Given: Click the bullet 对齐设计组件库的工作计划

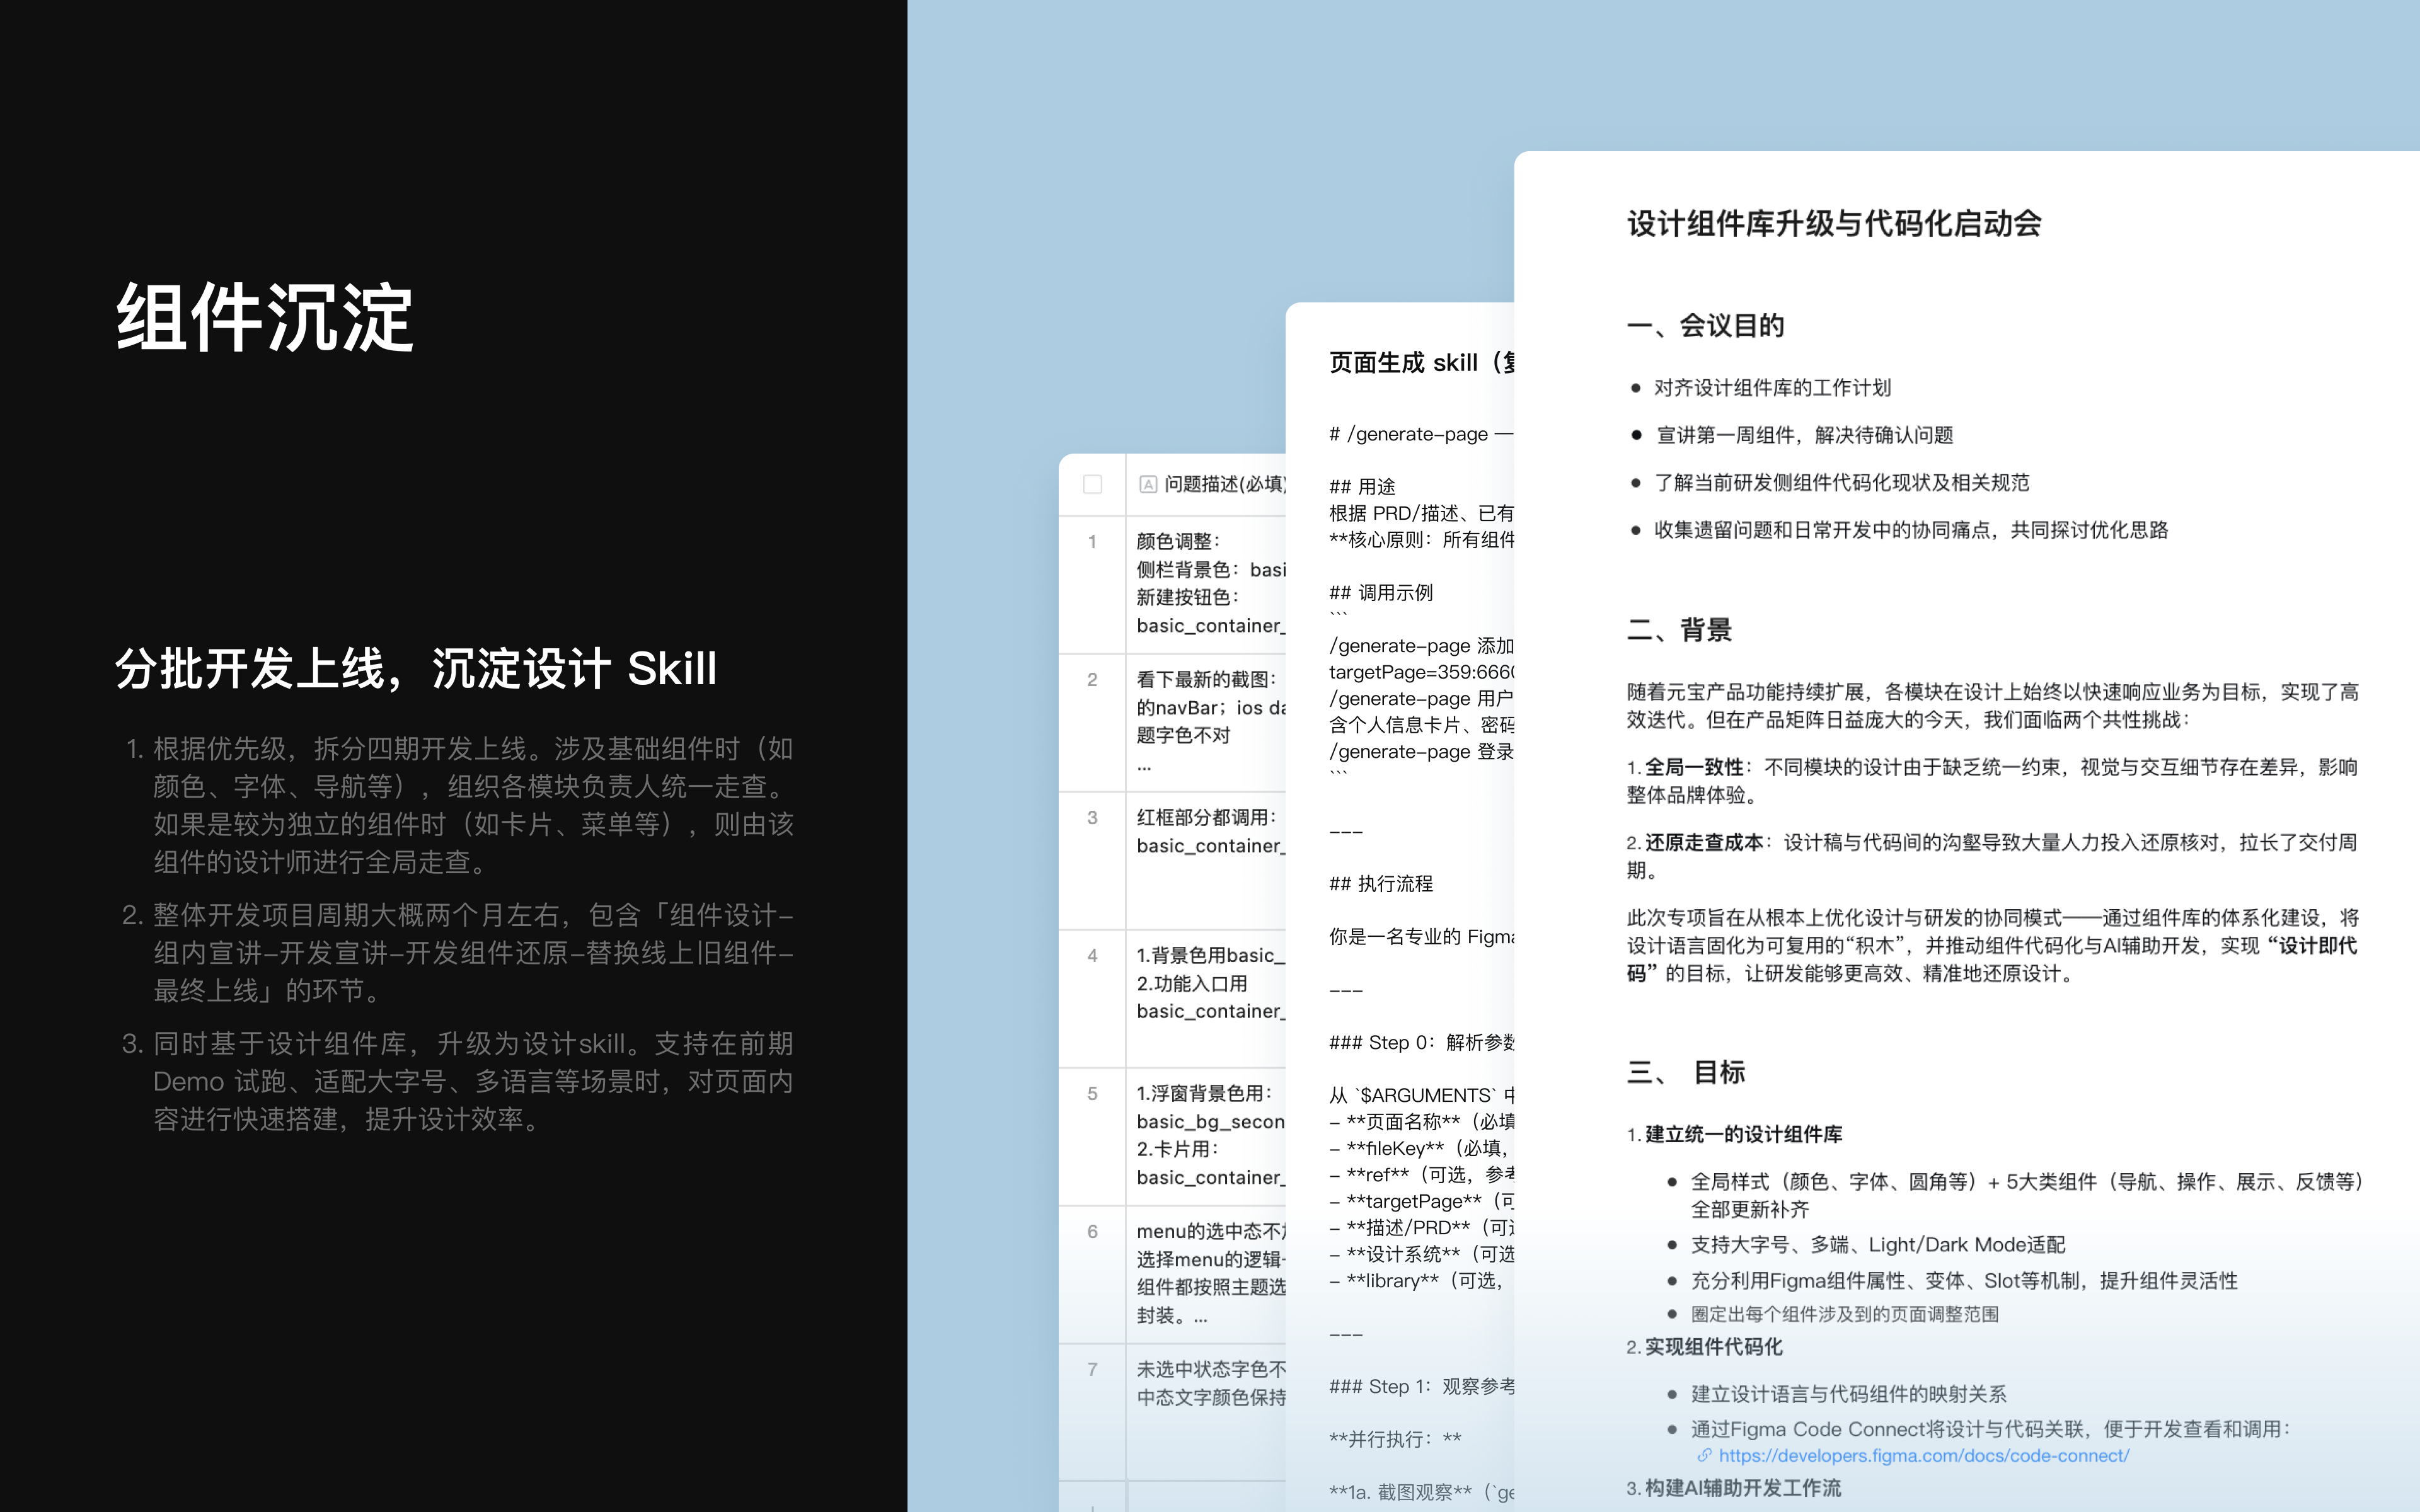Looking at the screenshot, I should pyautogui.click(x=1772, y=388).
